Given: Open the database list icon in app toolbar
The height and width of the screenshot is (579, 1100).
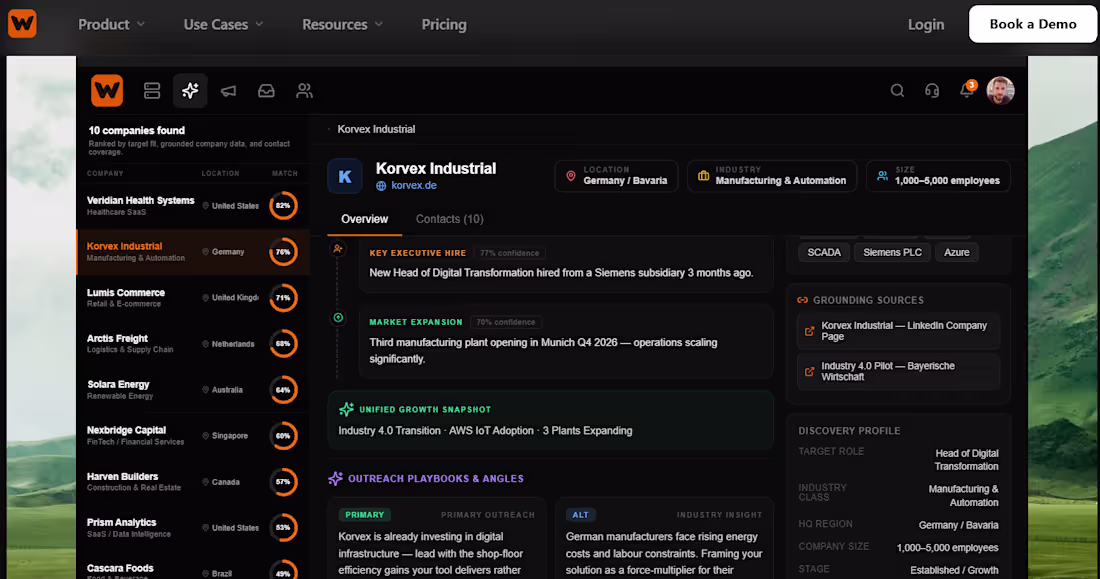Looking at the screenshot, I should (x=152, y=91).
